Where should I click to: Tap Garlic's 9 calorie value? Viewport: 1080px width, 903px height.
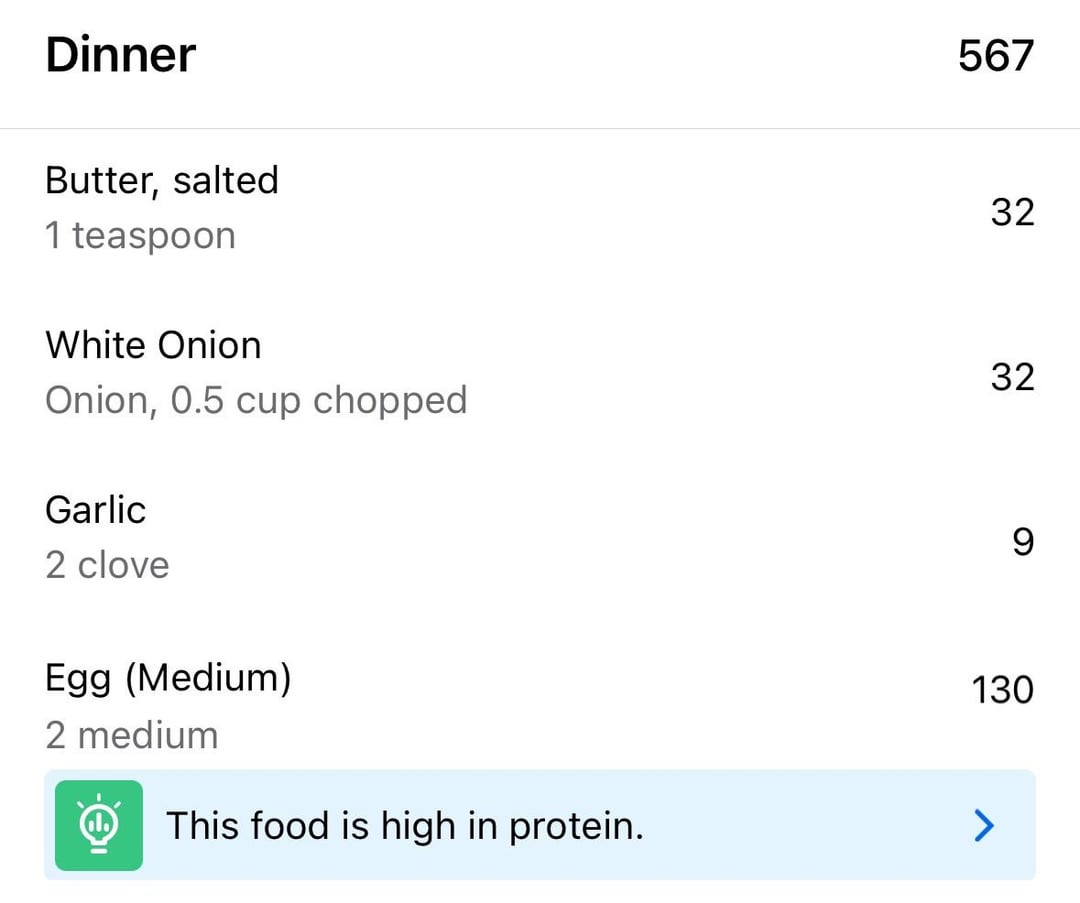pyautogui.click(x=1024, y=542)
